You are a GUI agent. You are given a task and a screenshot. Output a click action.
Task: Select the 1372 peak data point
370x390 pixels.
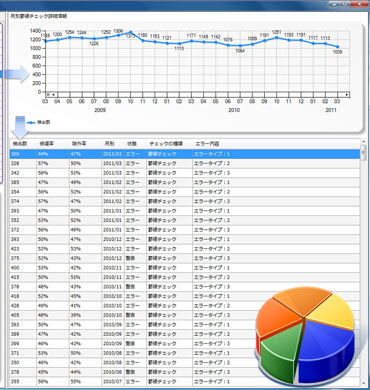pos(130,32)
